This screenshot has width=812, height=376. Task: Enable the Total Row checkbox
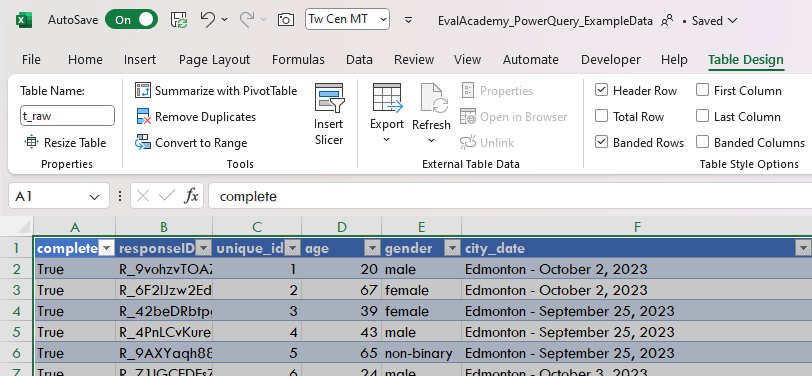[x=601, y=116]
